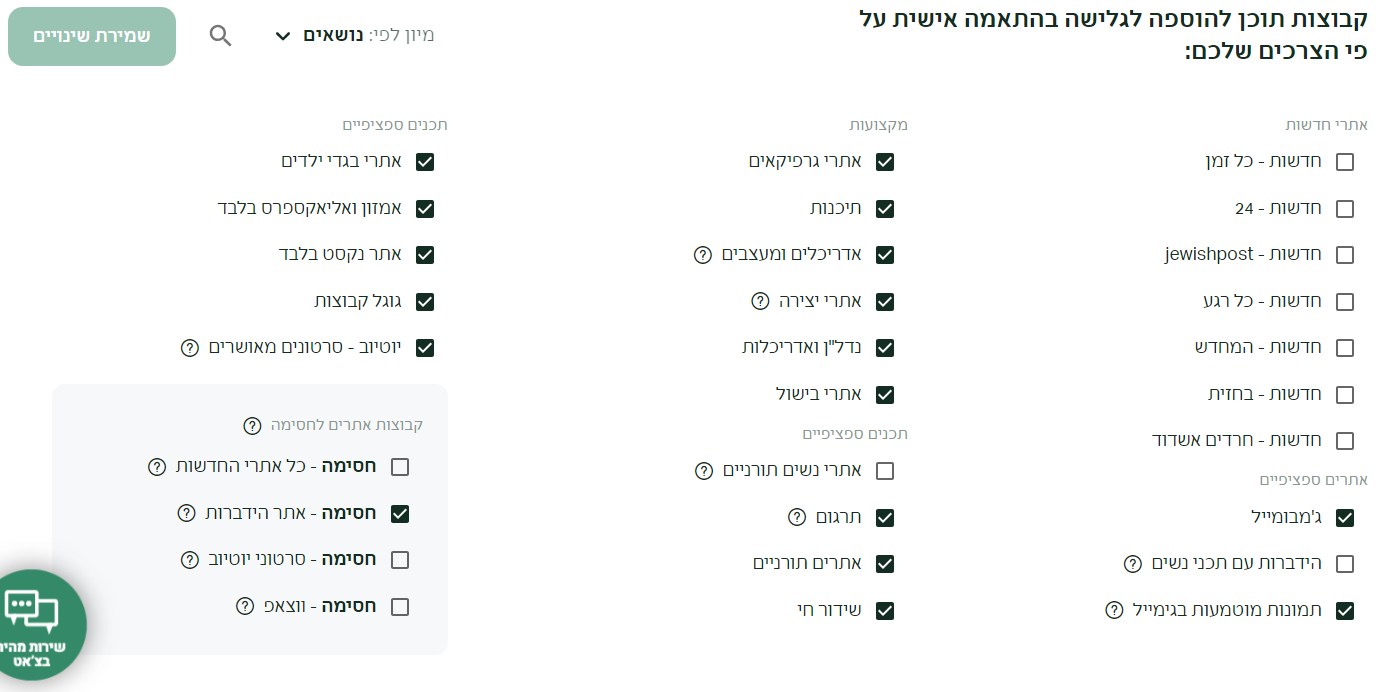Click help icon next to אדריכלים ומעצבים

coord(703,255)
